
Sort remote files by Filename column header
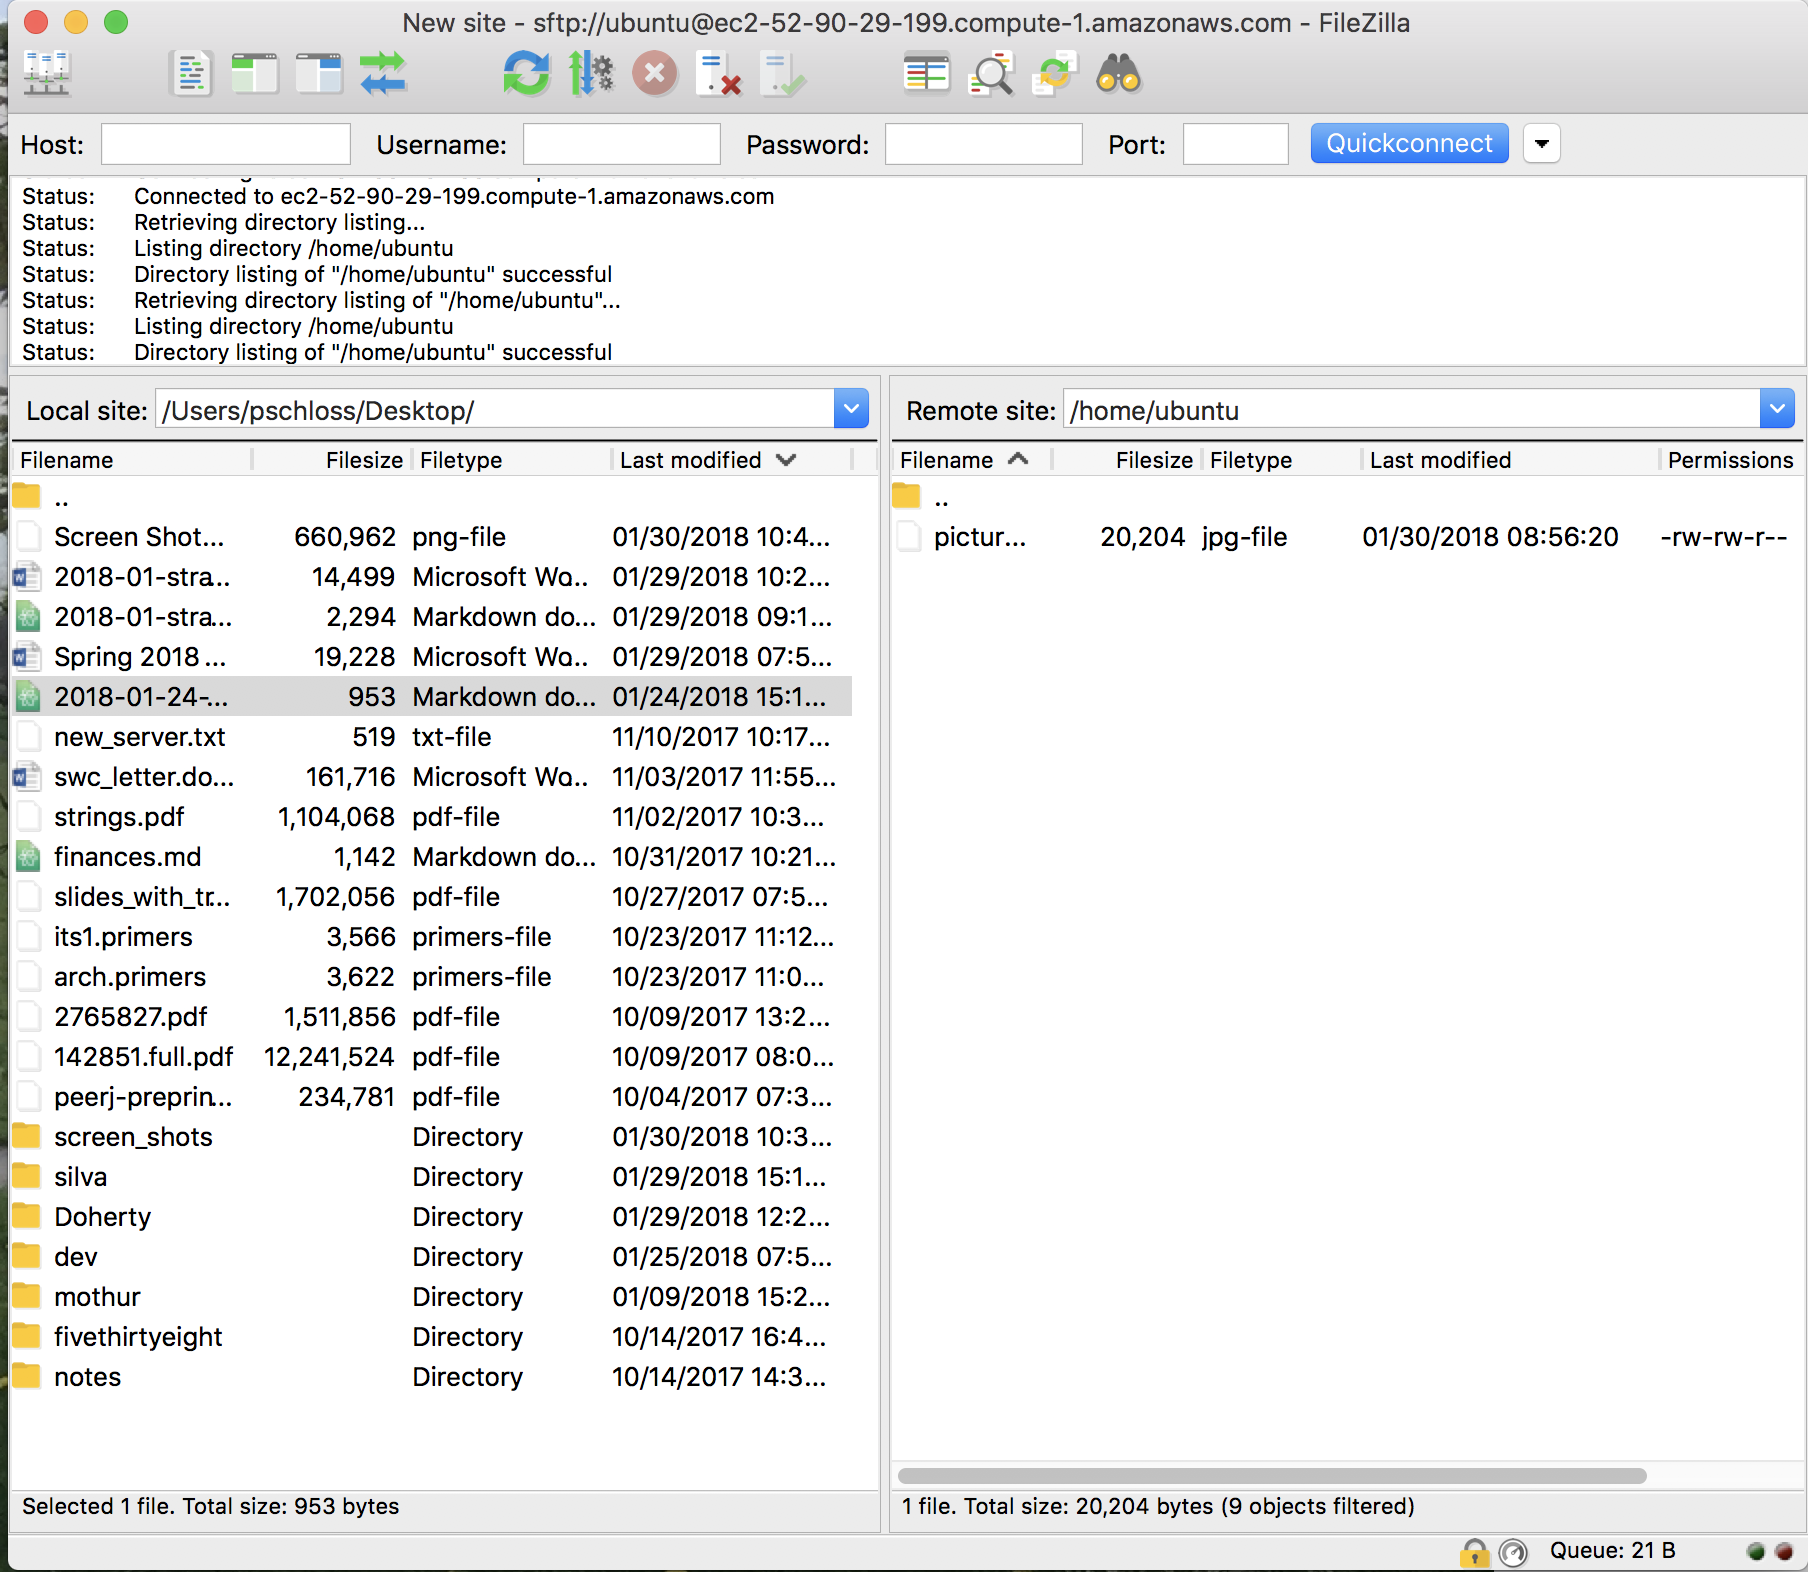tap(946, 460)
